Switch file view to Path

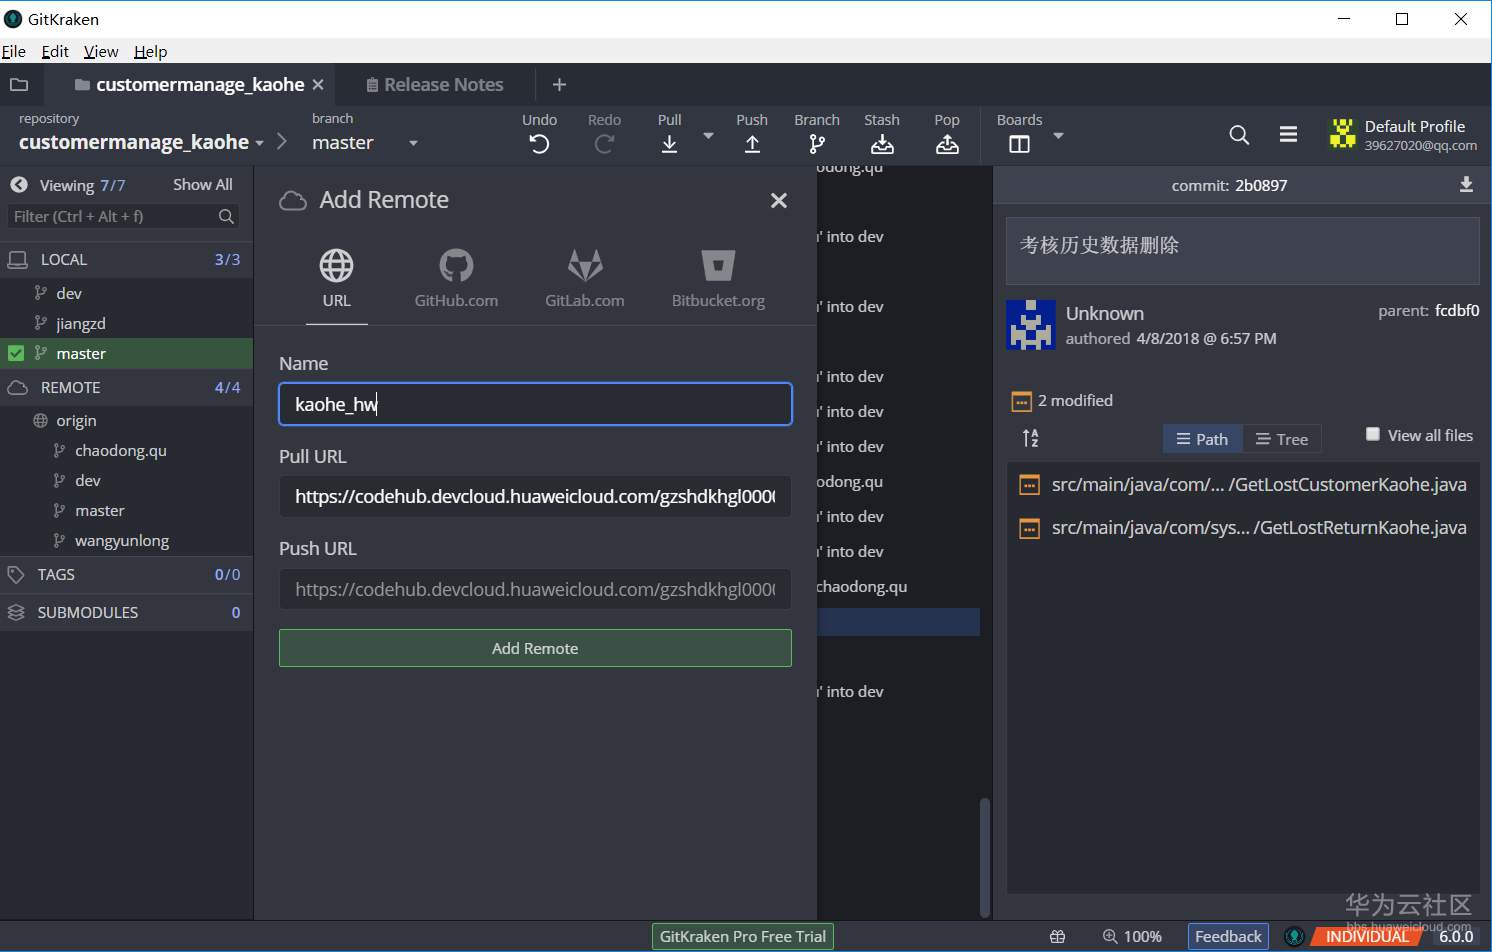1202,439
